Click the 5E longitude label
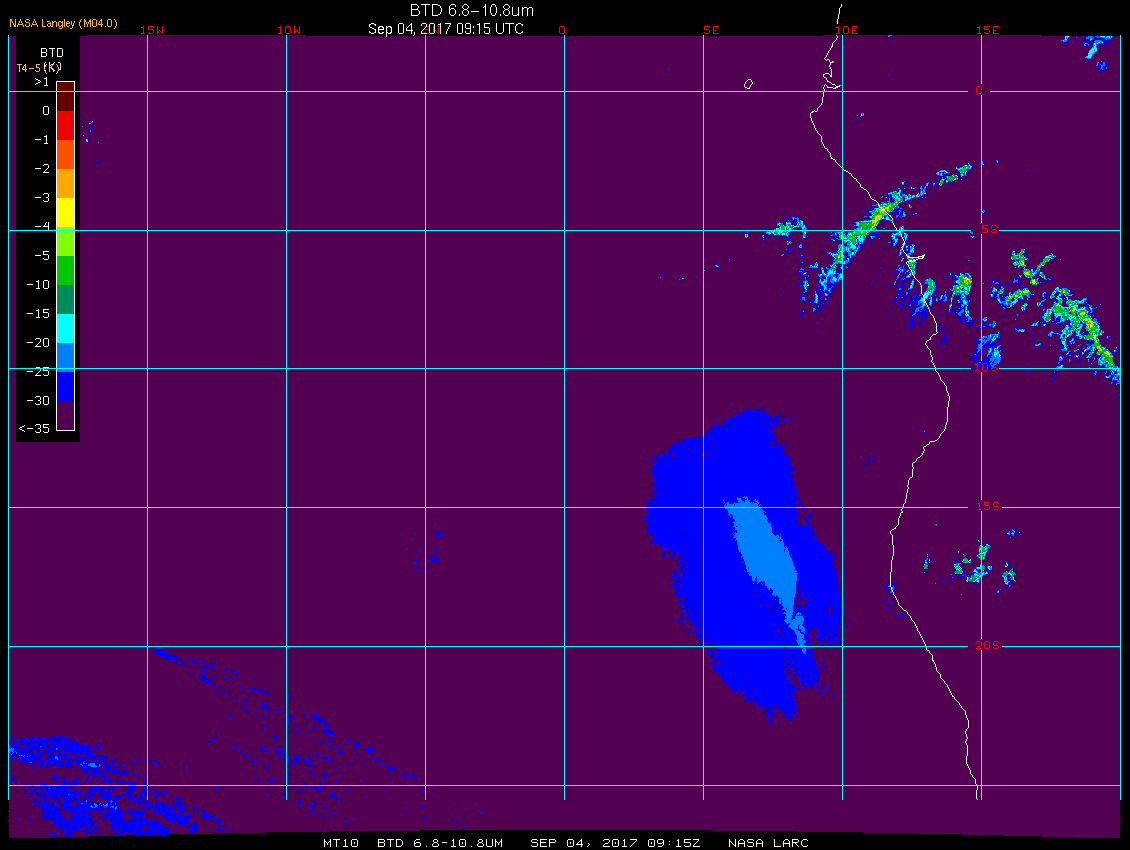Screen dimensions: 1130x850 pyautogui.click(x=711, y=30)
